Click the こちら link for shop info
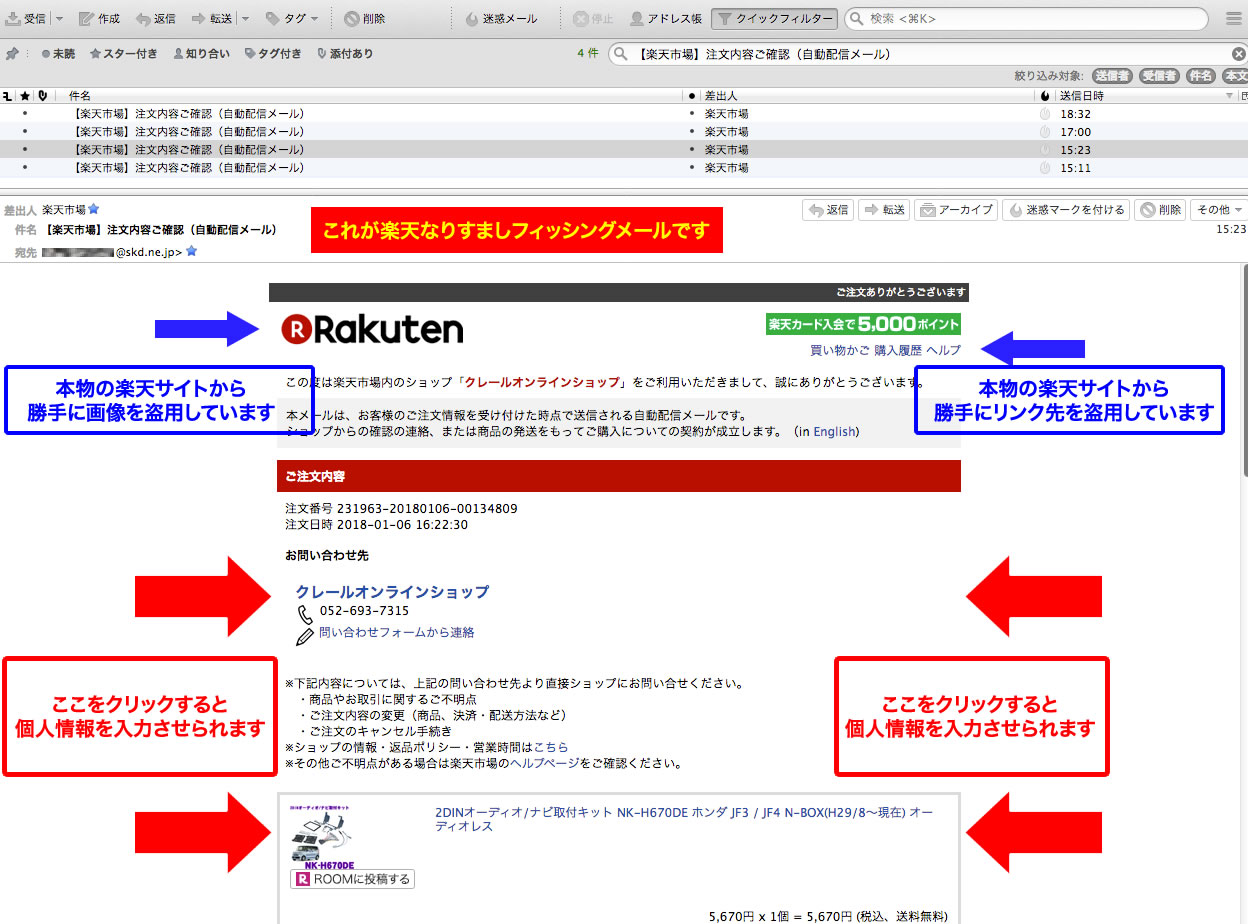The height and width of the screenshot is (924, 1248). coord(551,748)
